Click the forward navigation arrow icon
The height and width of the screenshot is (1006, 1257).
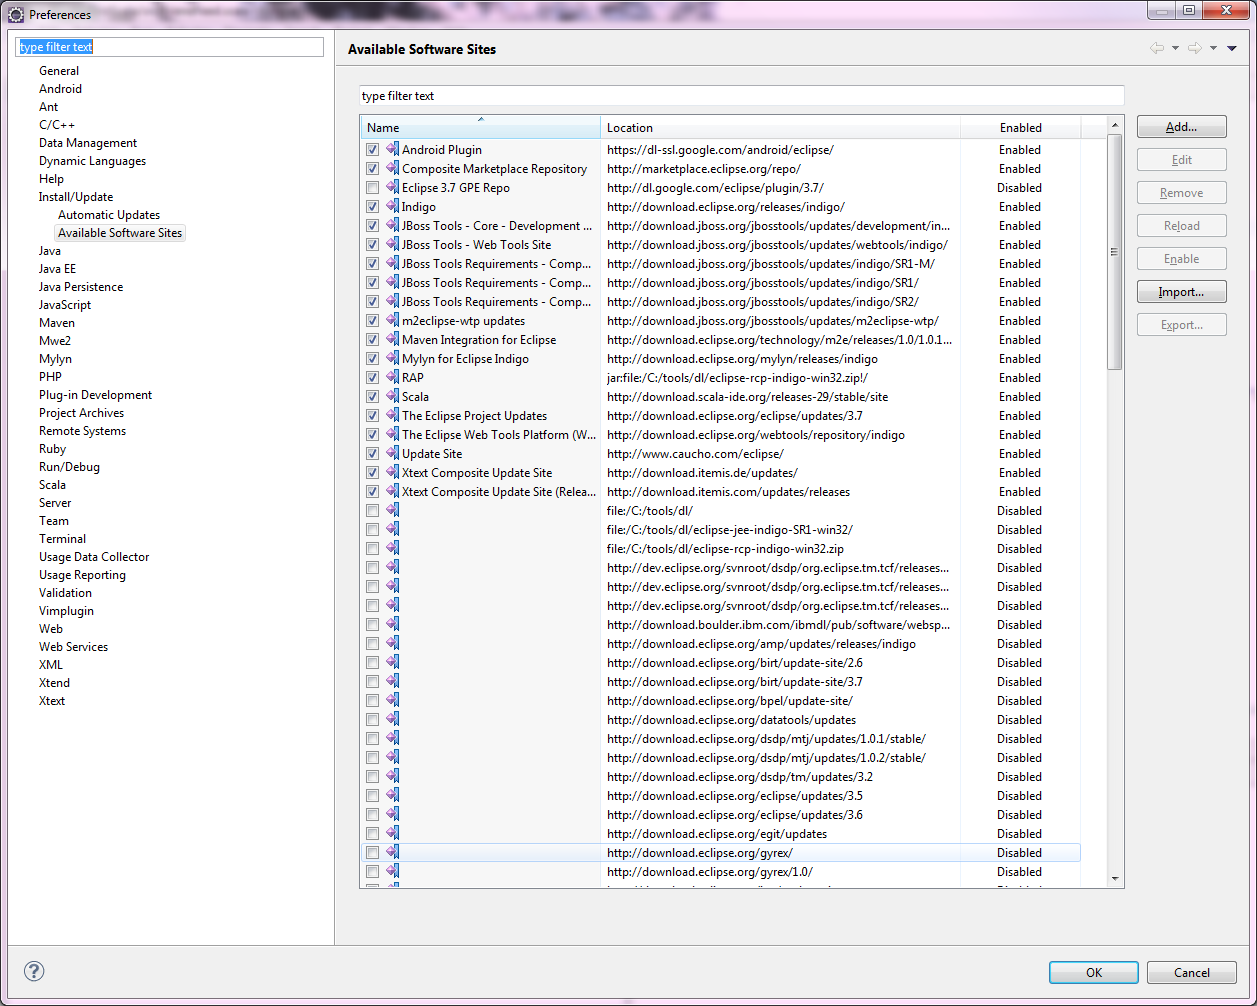[1194, 48]
